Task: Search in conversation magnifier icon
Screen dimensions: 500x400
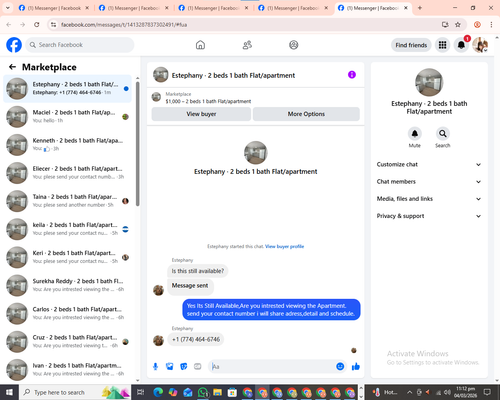Action: coord(443,134)
